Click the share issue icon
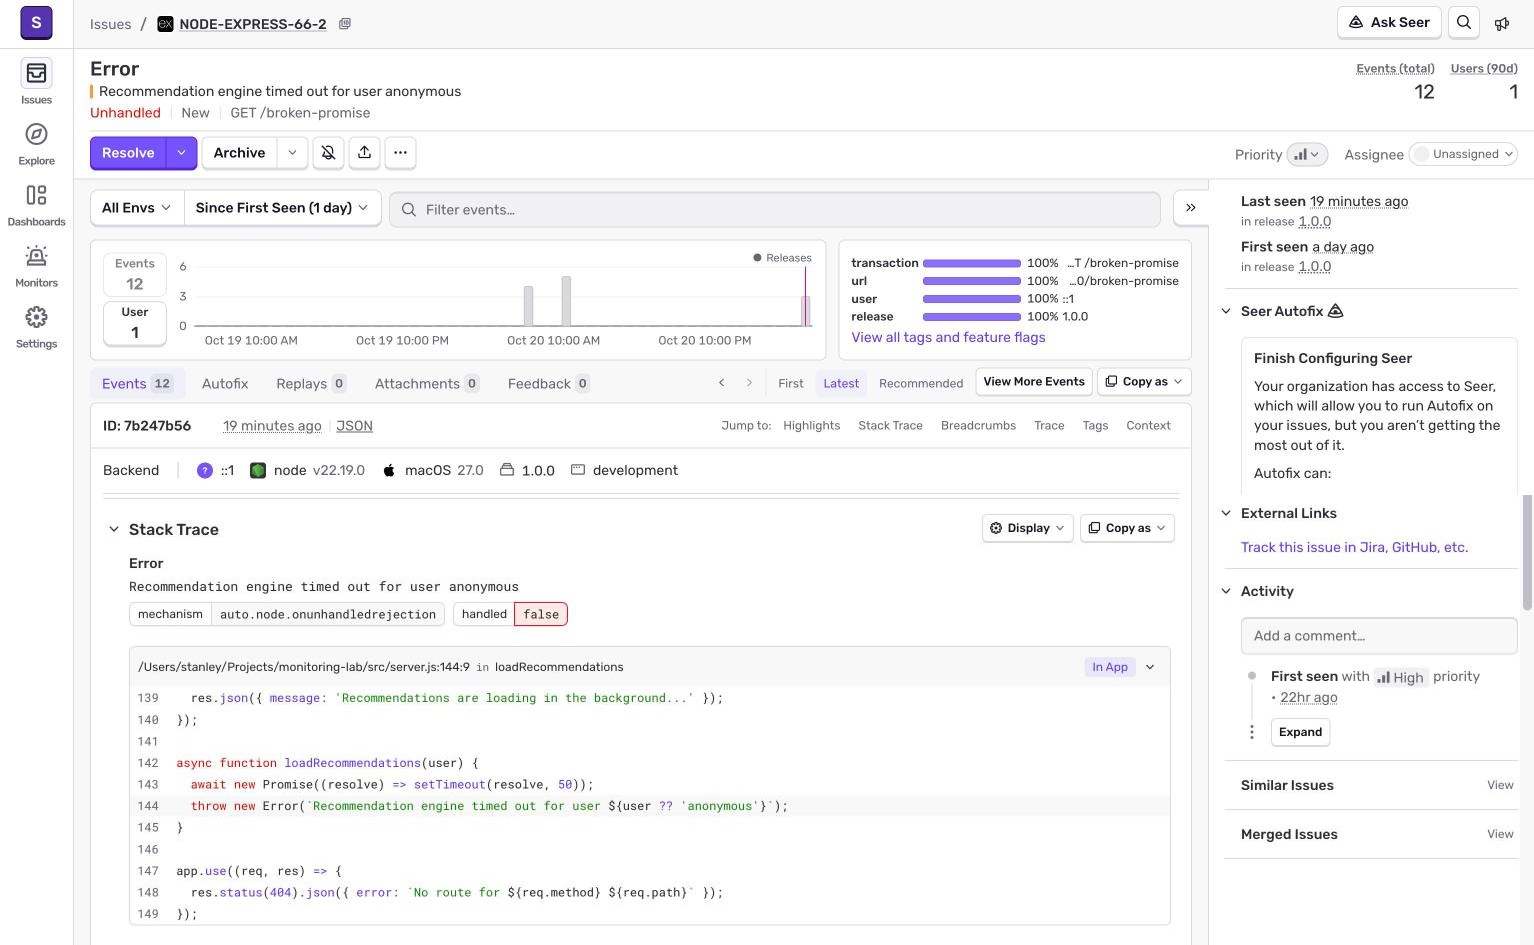Screen dimensions: 1534x945 pos(364,153)
